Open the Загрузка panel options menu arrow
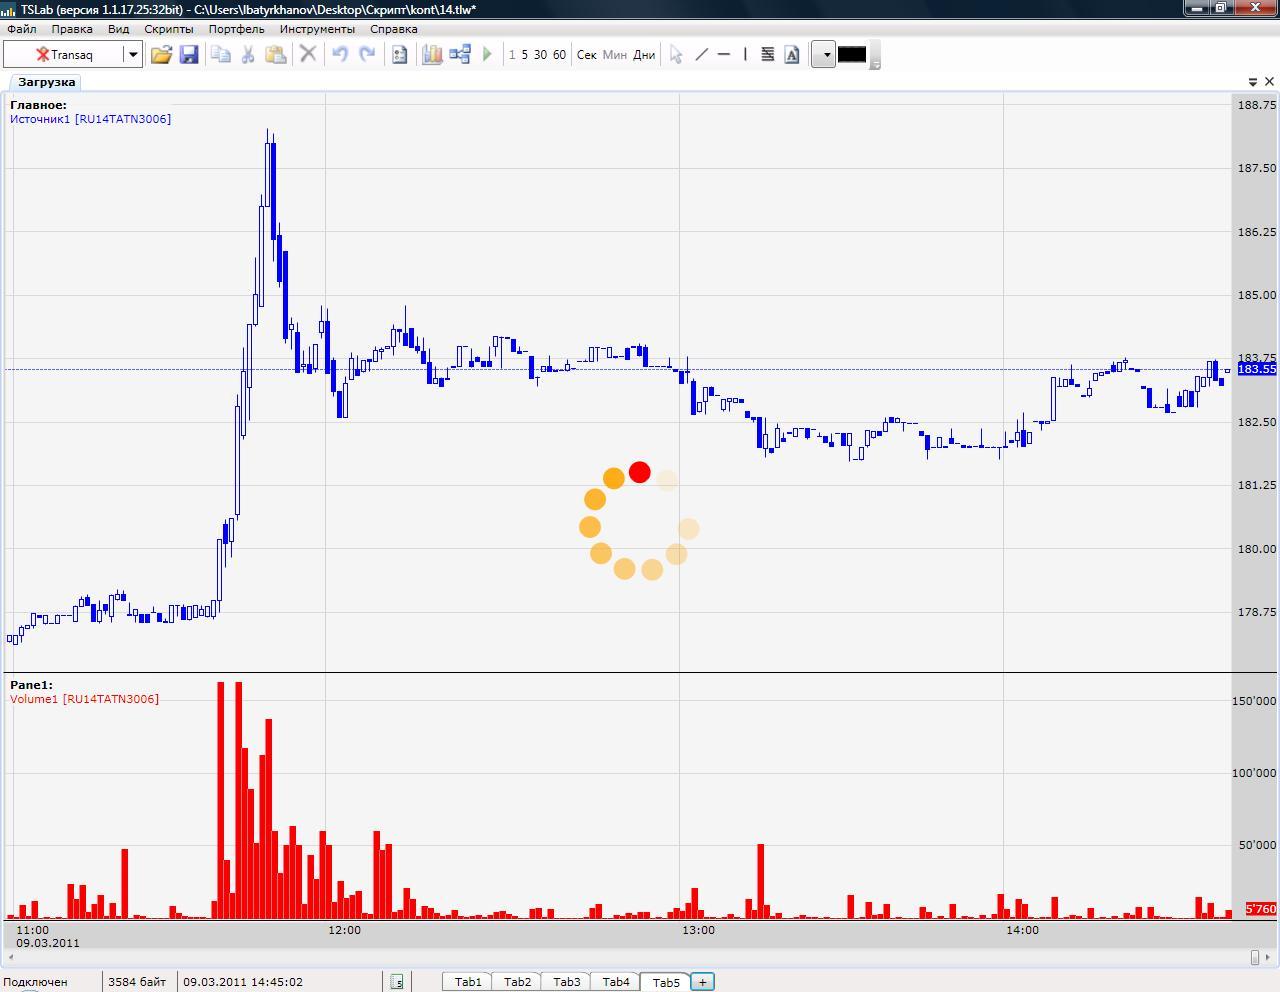This screenshot has height=992, width=1280. (1253, 82)
